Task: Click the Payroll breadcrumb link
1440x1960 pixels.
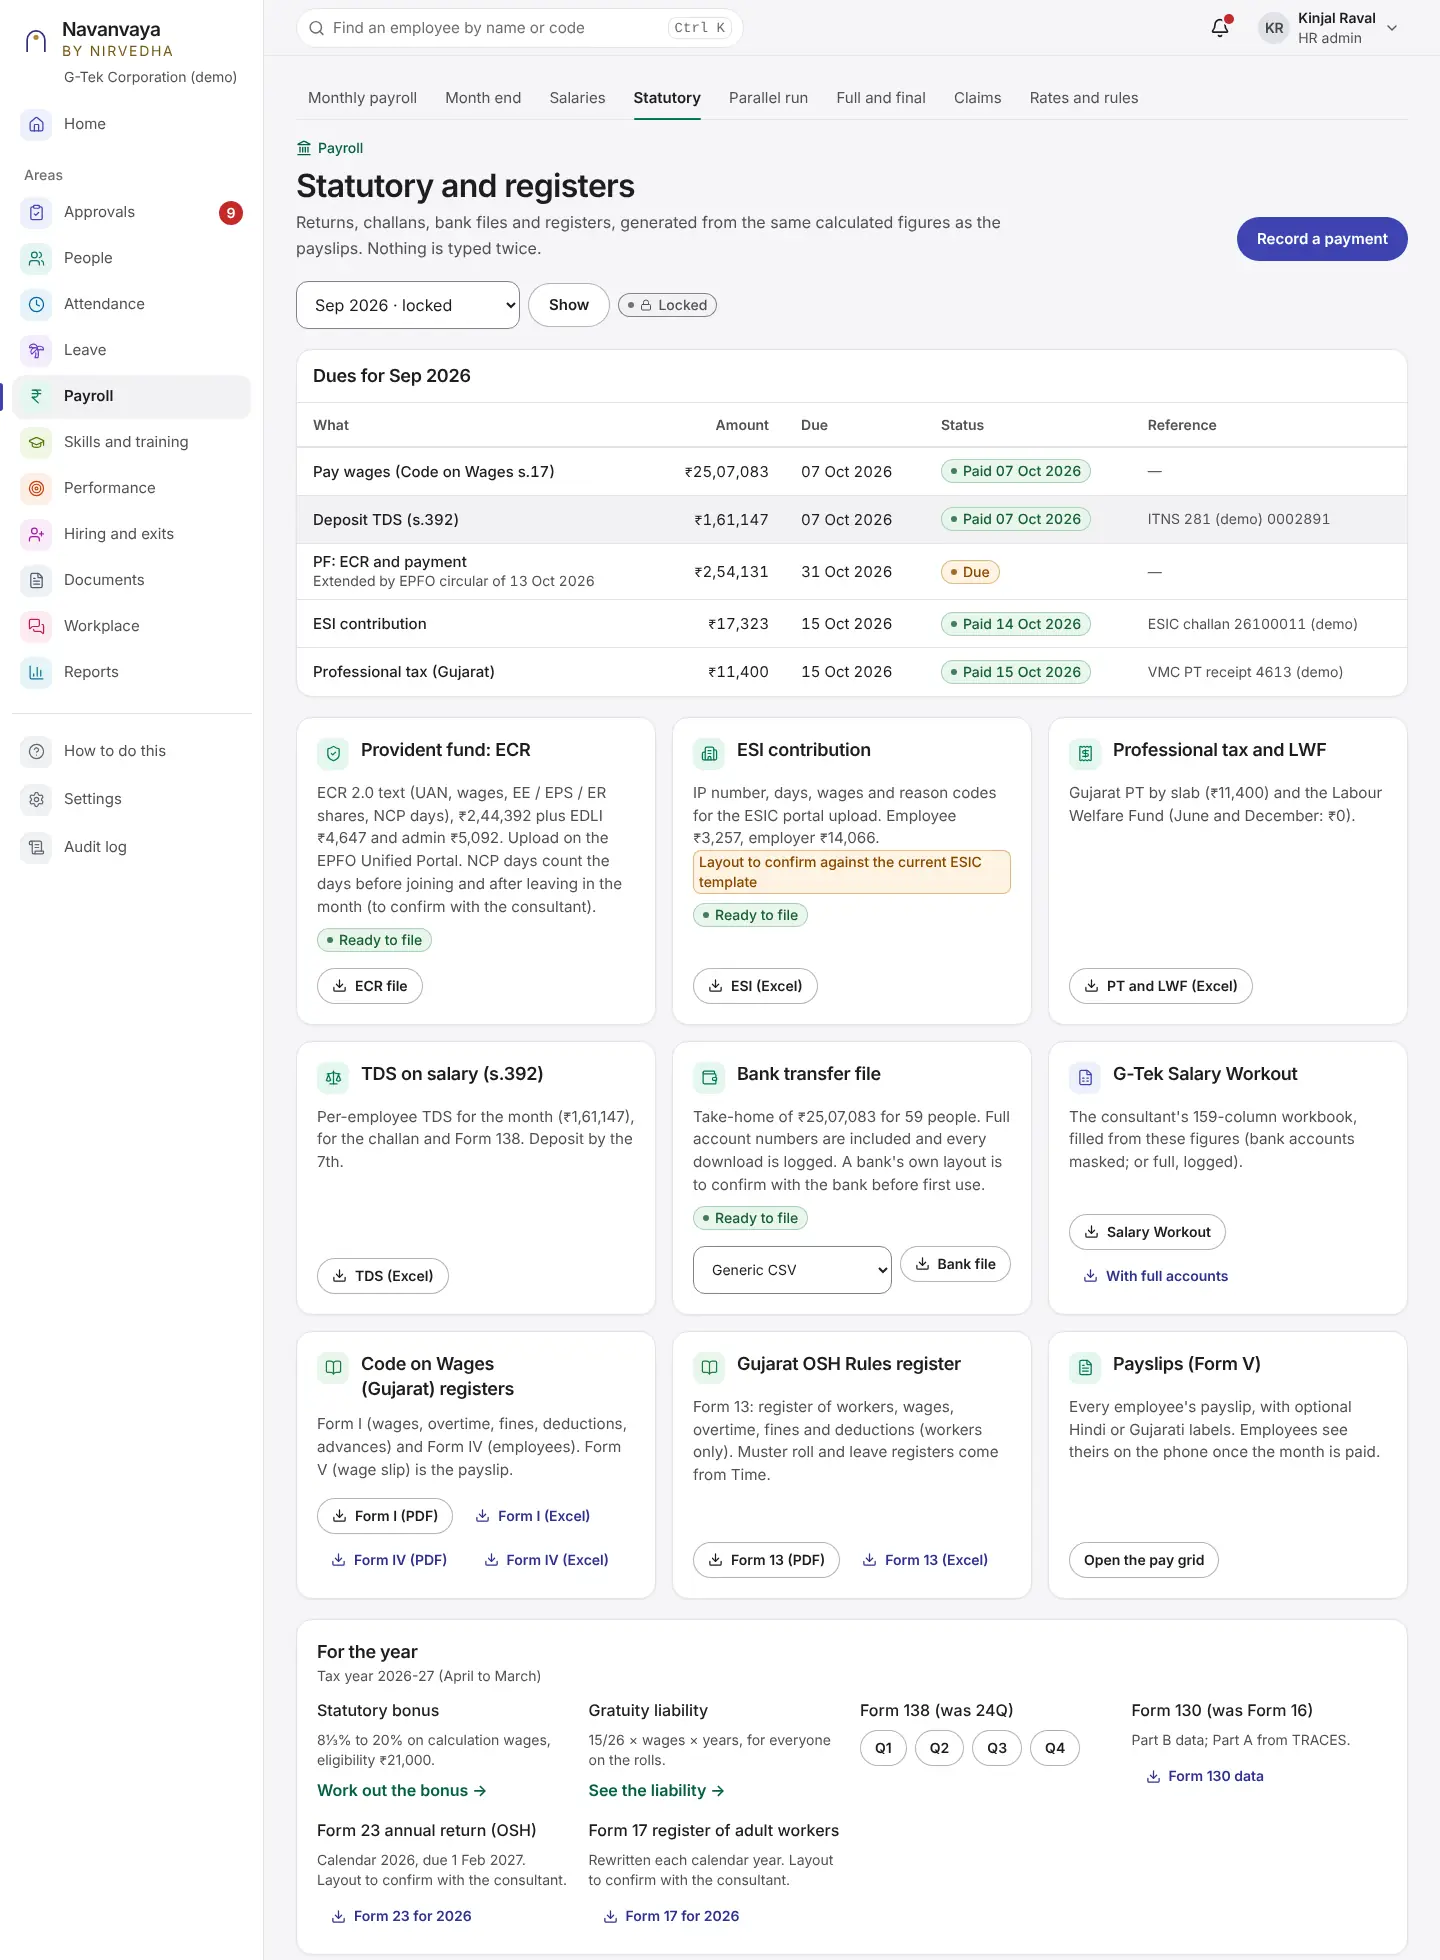Action: [x=330, y=148]
